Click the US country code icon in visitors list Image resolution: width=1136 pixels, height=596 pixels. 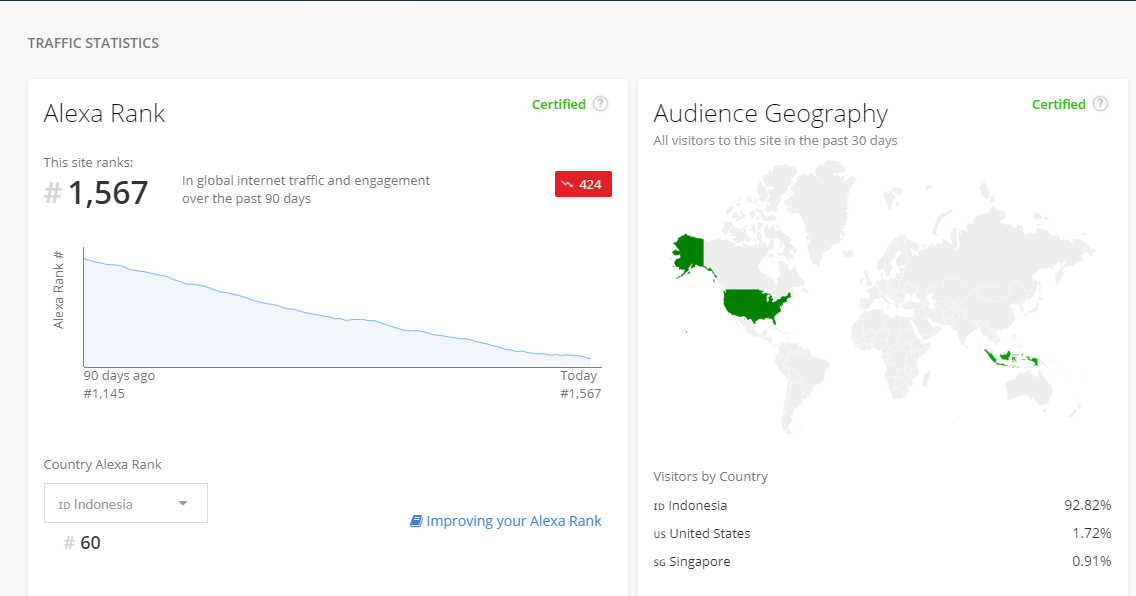(x=659, y=534)
